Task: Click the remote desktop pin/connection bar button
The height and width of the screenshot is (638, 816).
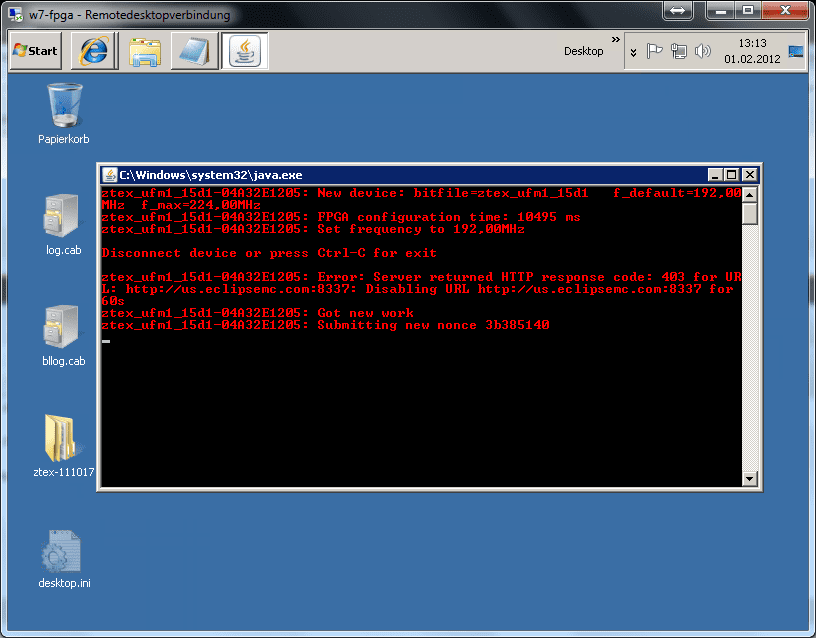Action: [x=678, y=10]
